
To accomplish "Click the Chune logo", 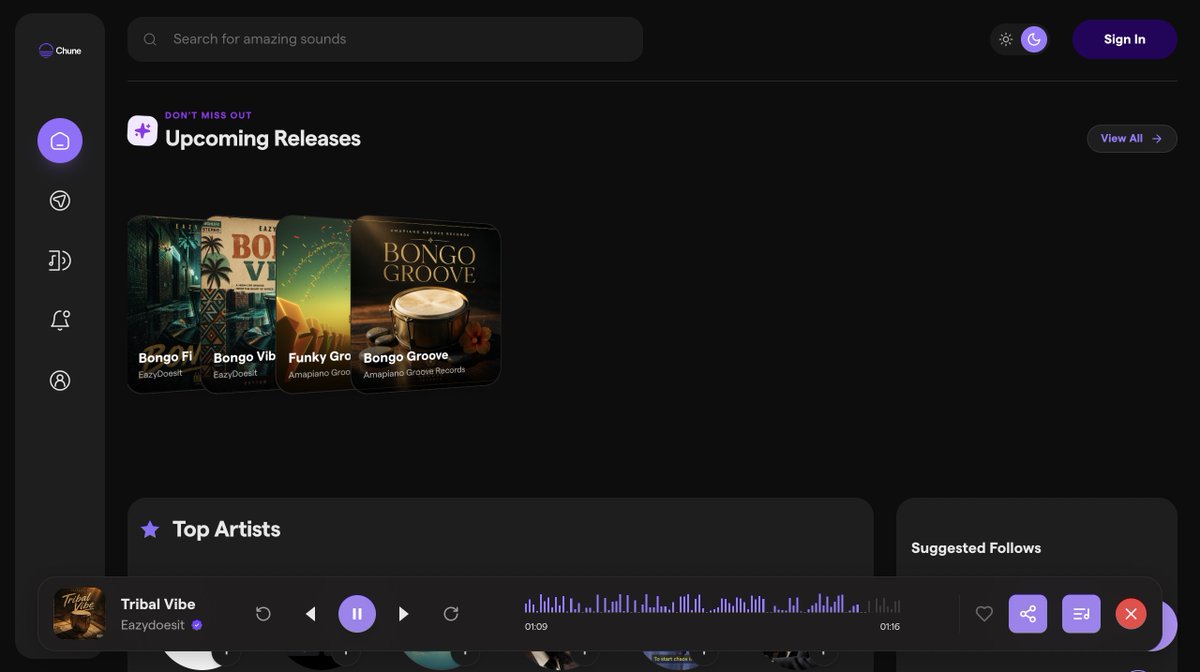I will coord(60,50).
